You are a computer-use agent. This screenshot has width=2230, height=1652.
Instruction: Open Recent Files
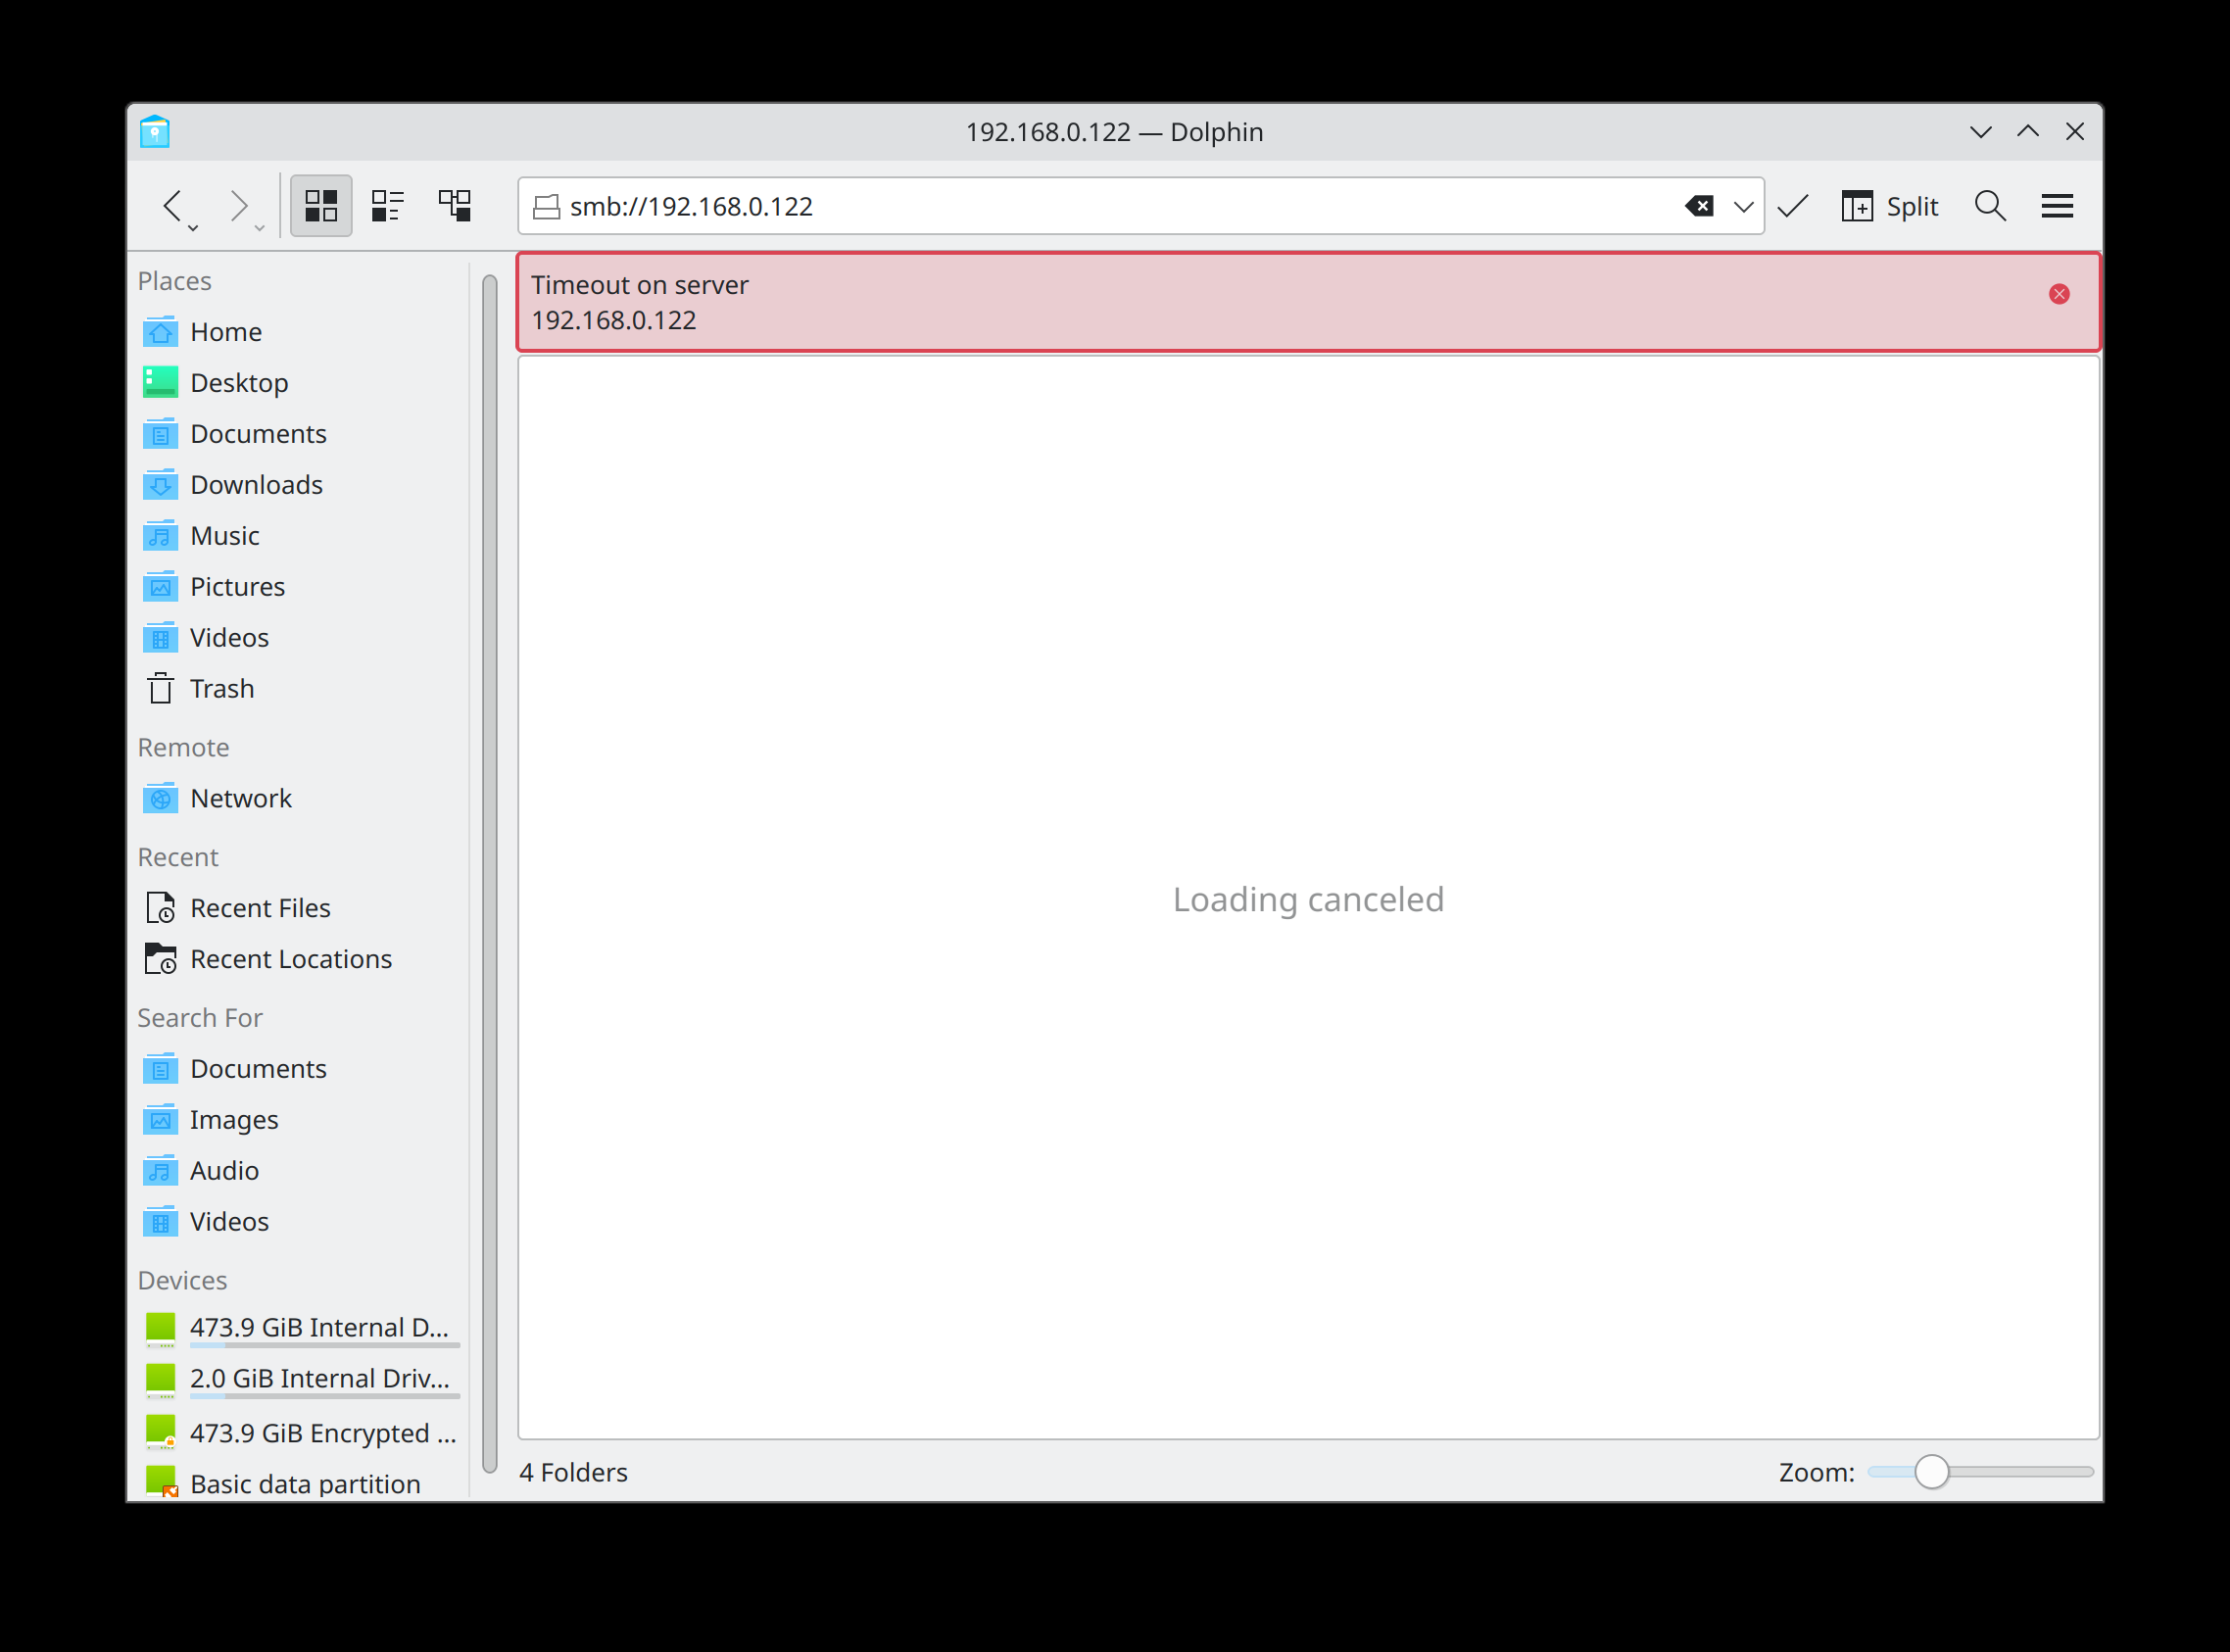tap(300, 908)
